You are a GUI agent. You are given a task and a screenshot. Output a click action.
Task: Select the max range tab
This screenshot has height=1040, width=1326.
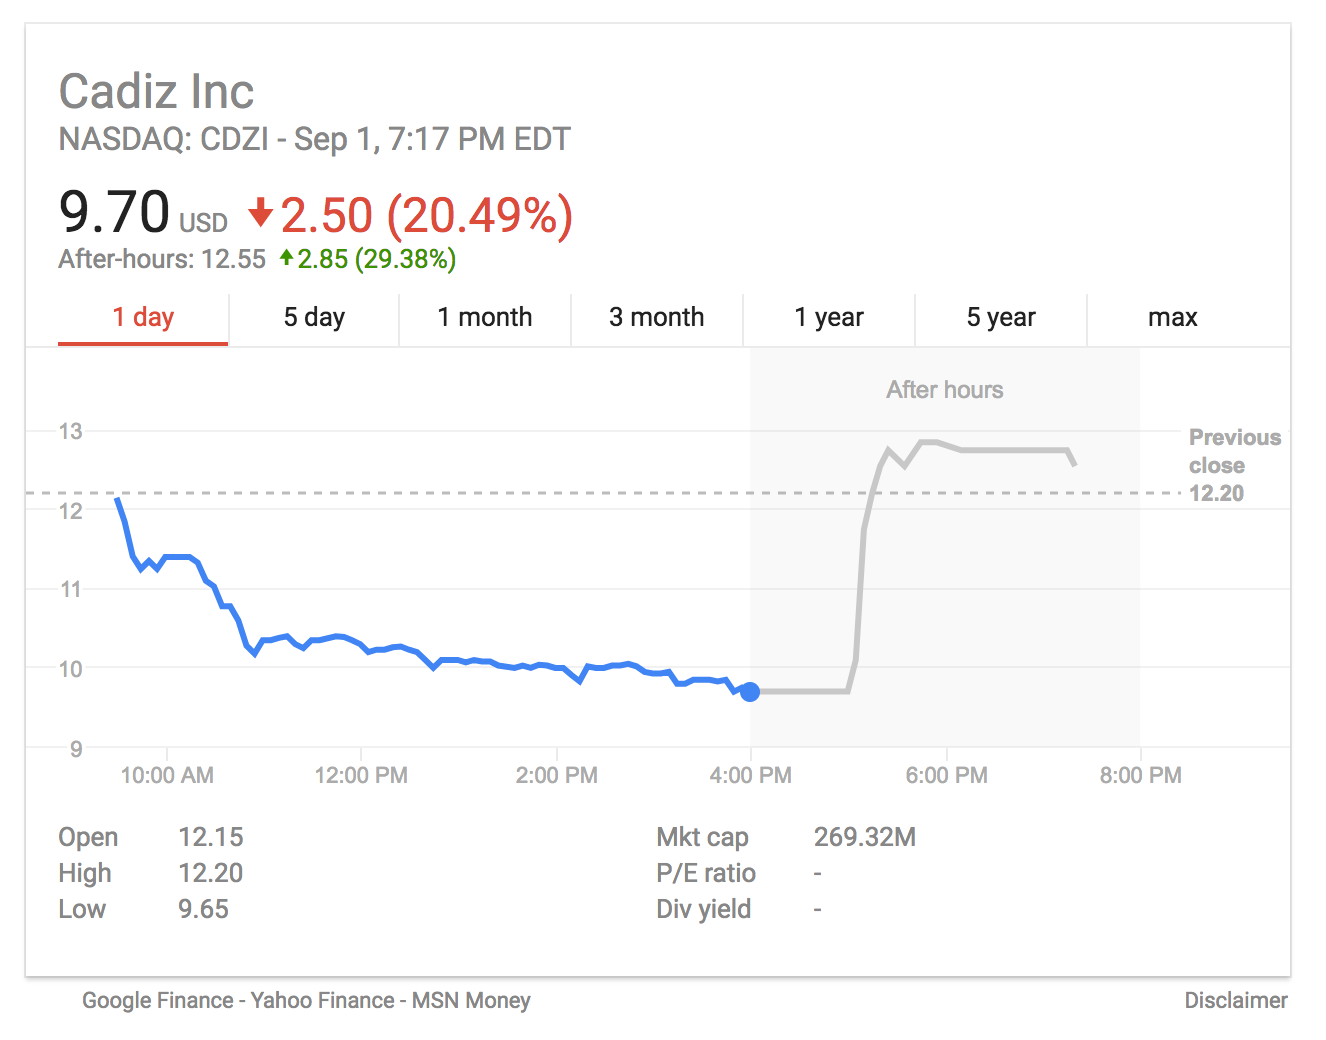click(1173, 318)
